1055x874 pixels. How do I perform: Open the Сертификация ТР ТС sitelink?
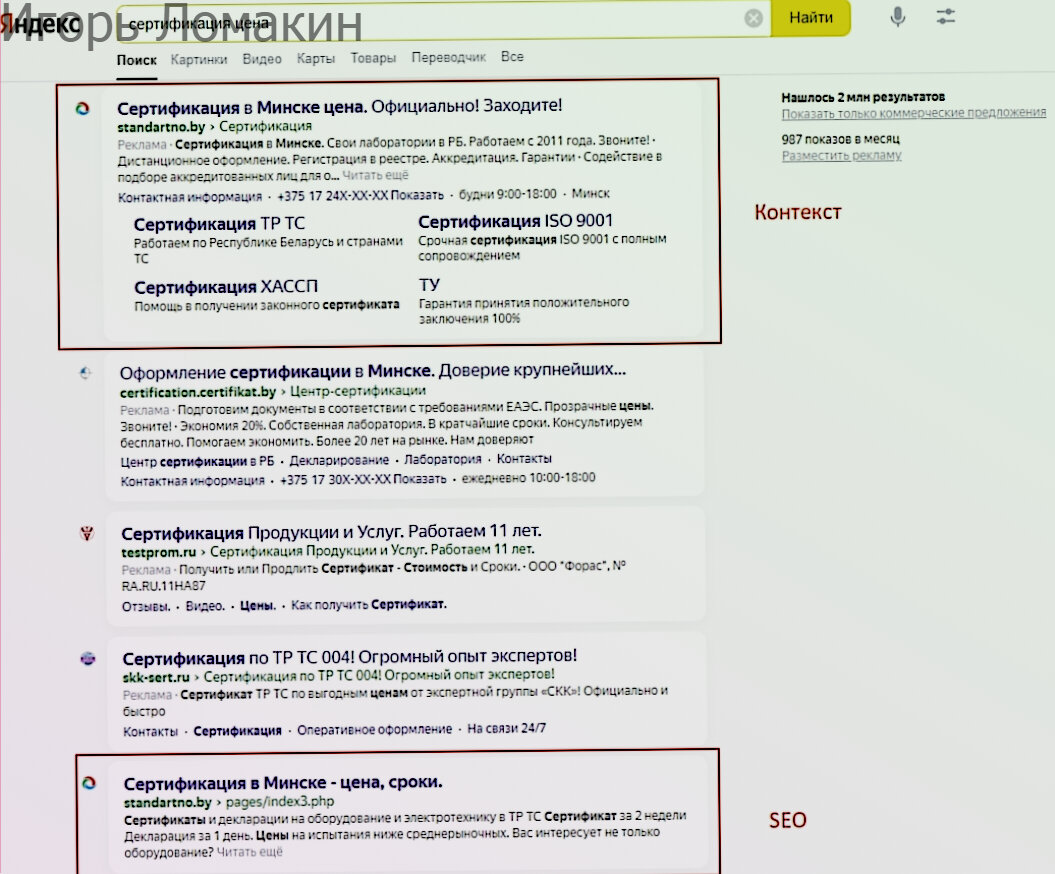pyautogui.click(x=219, y=223)
